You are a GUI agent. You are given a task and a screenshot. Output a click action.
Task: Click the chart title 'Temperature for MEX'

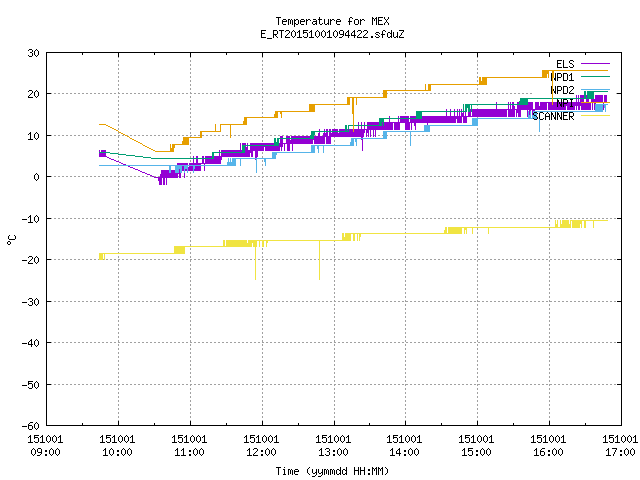[x=332, y=21]
